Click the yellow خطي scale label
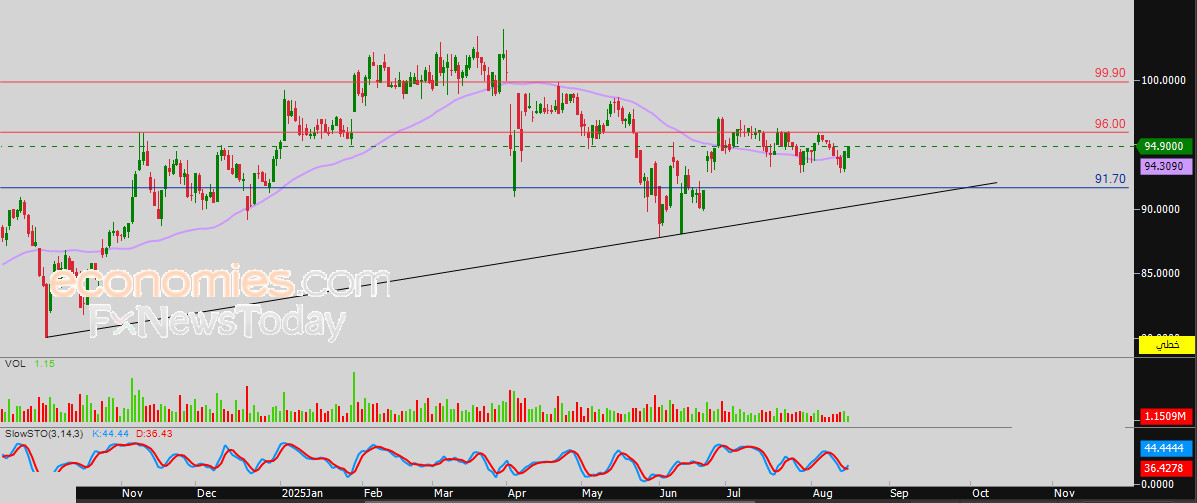 [1166, 346]
